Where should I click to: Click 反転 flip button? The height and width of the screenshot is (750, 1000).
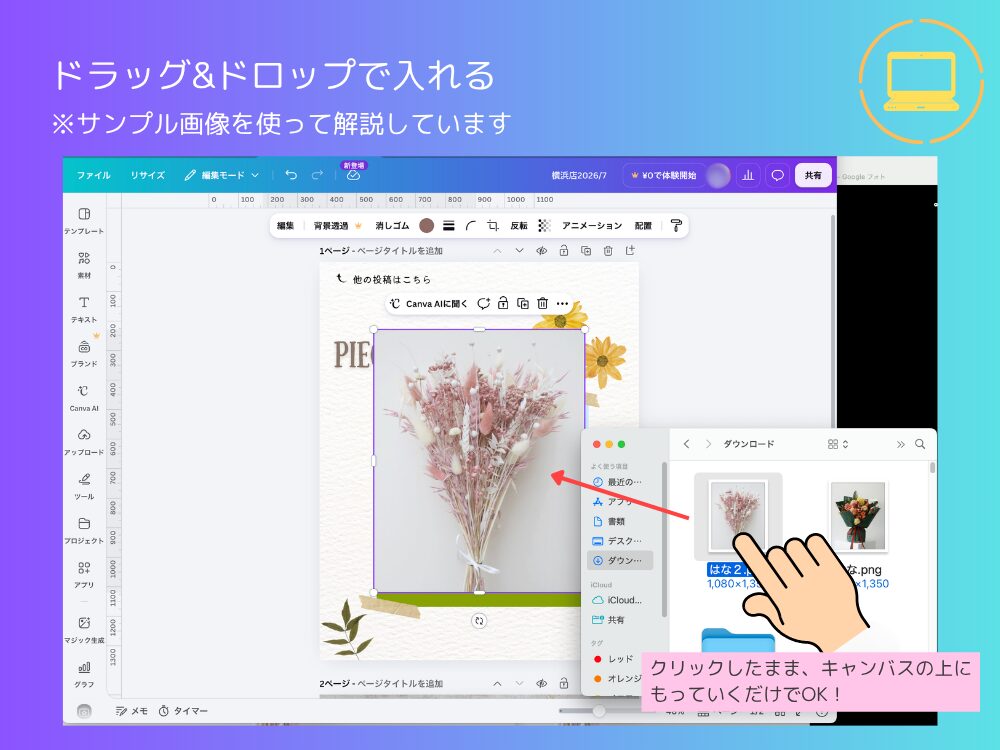518,225
